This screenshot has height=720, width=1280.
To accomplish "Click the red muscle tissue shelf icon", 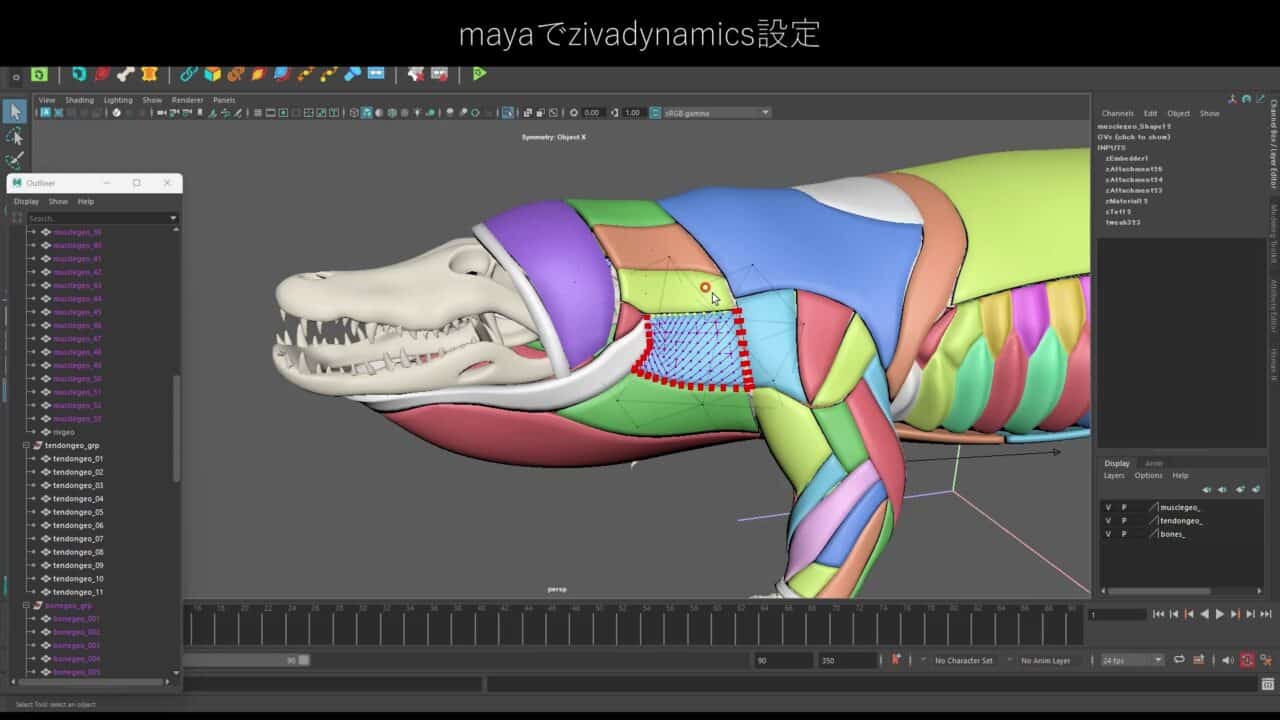I will click(102, 74).
